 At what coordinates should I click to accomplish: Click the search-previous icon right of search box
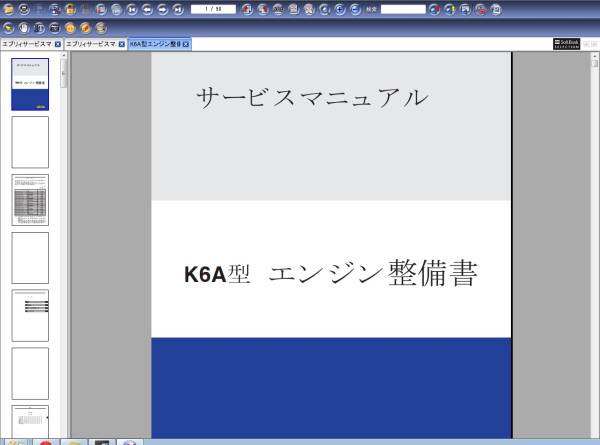click(434, 9)
